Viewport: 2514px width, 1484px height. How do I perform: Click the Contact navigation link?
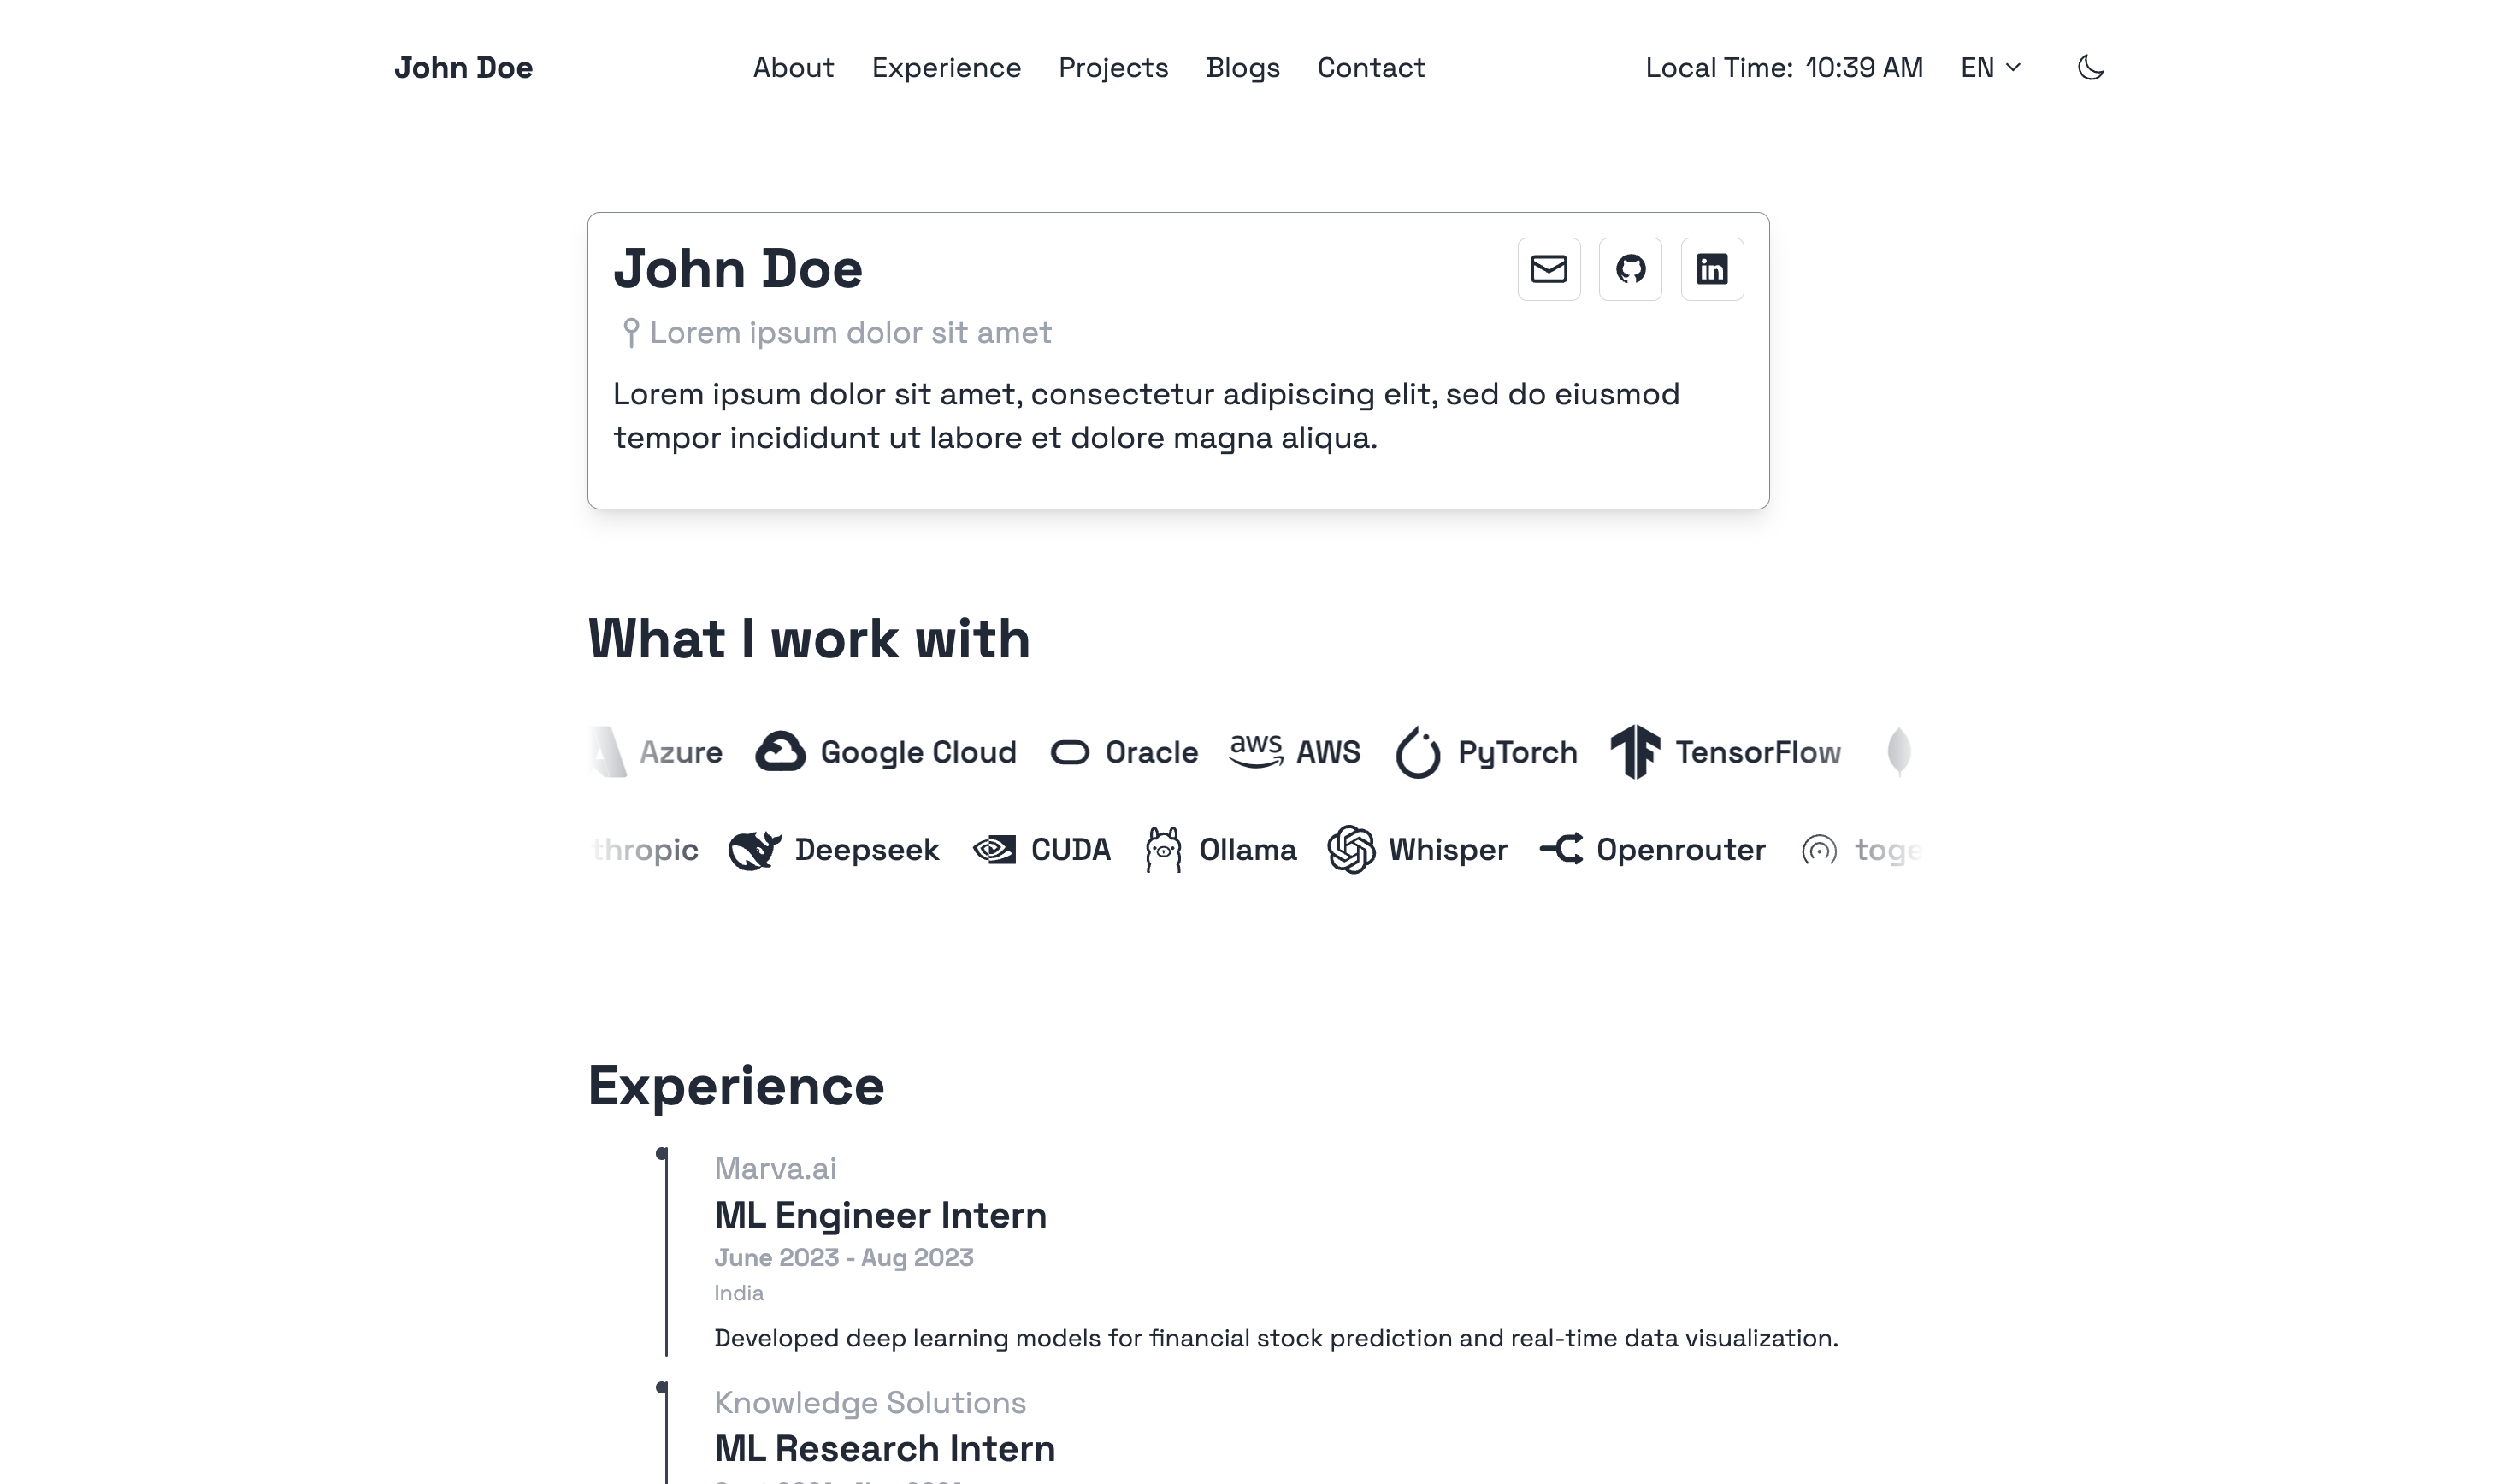(x=1370, y=68)
